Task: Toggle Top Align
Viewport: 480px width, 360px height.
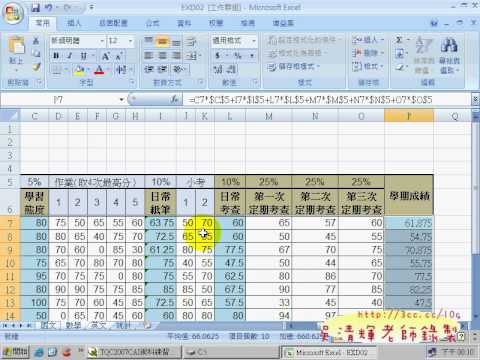Action: coord(148,41)
